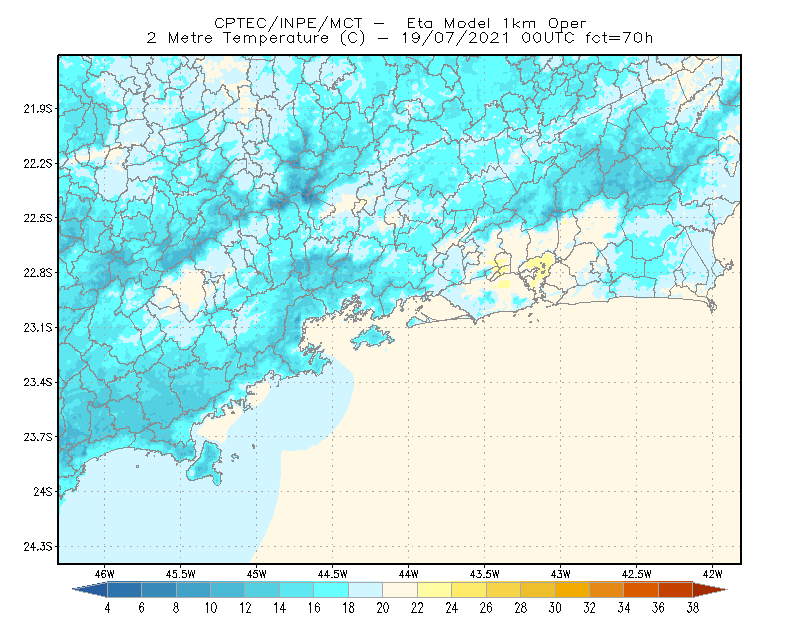Screen dimensions: 800x618
Task: Click the 18-20 light blue colorbar segment
Action: point(366,590)
